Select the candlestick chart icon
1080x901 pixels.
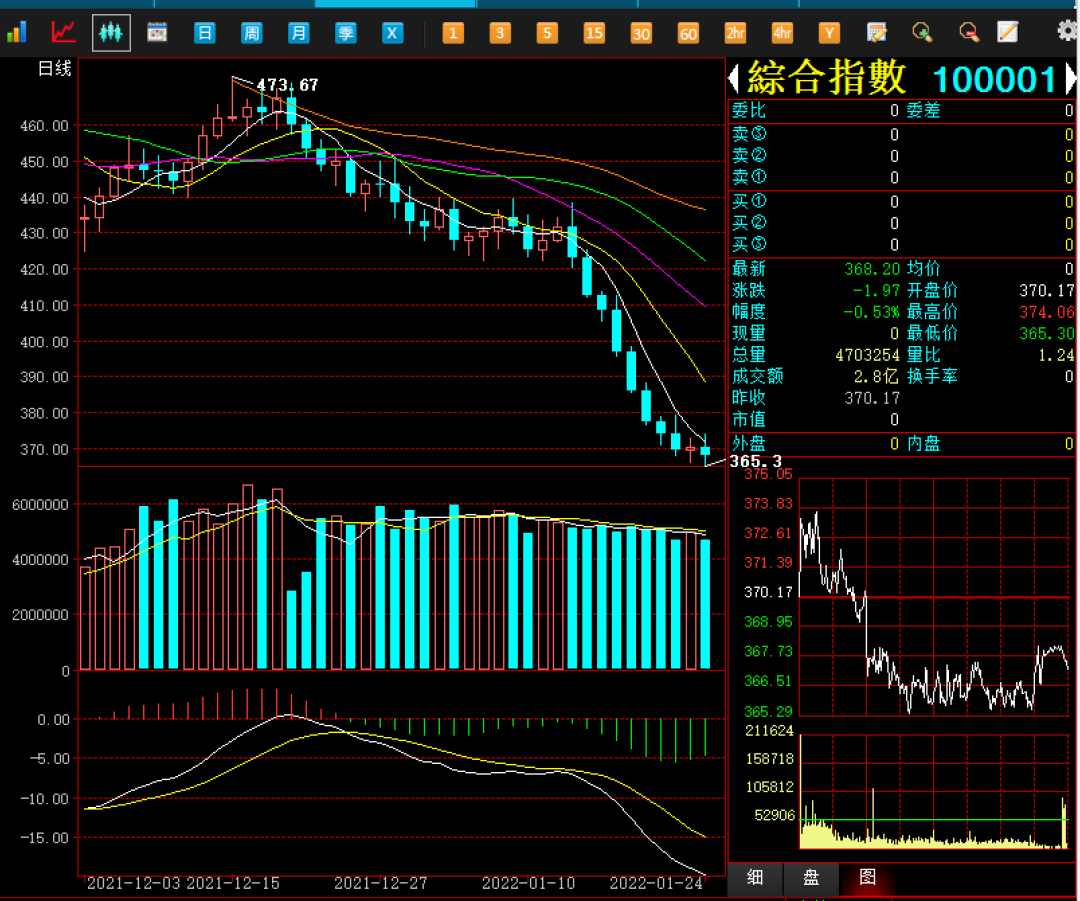click(111, 32)
